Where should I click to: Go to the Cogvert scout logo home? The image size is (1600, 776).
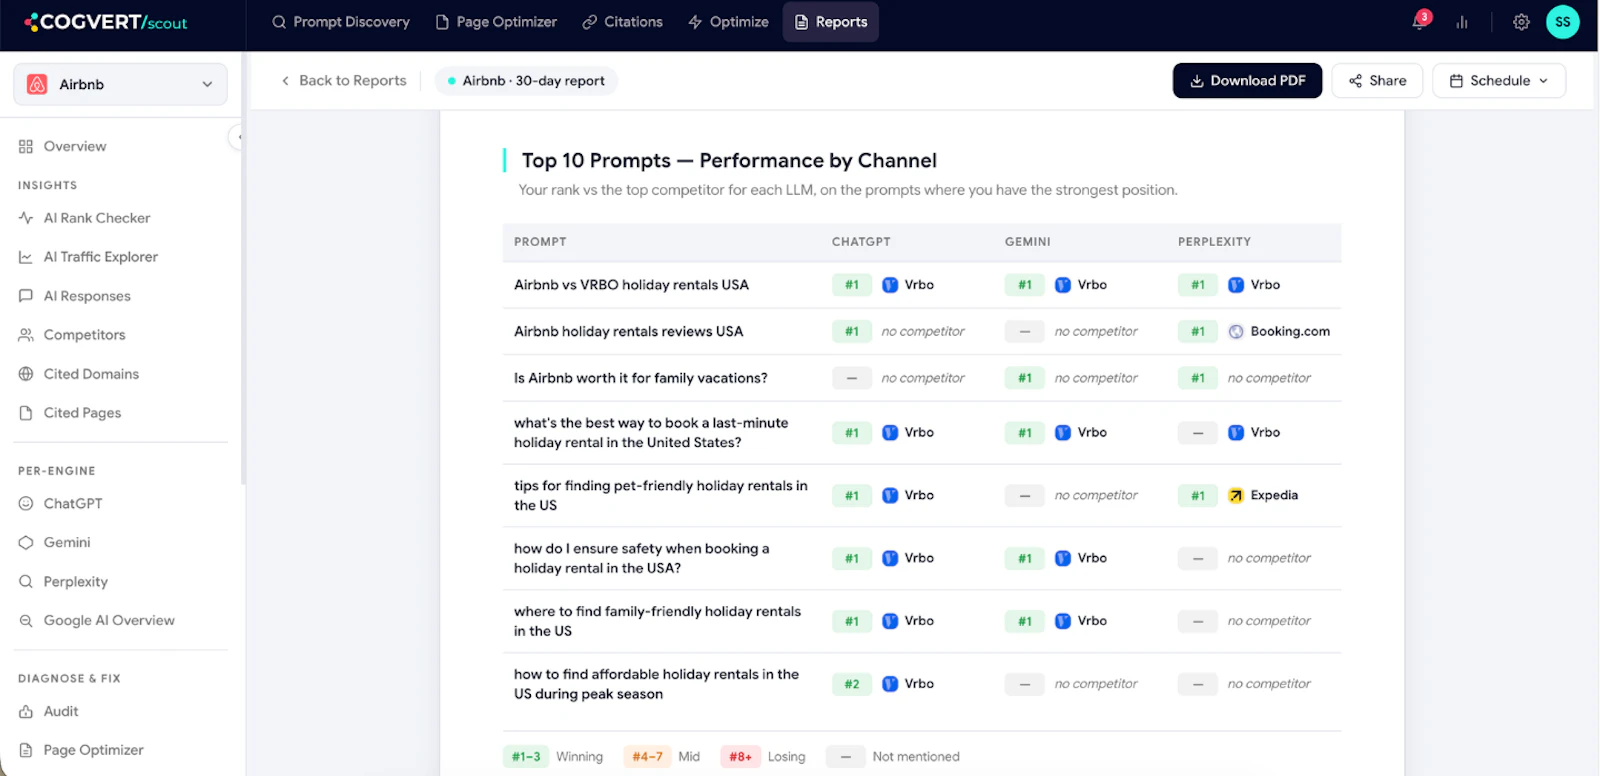106,22
